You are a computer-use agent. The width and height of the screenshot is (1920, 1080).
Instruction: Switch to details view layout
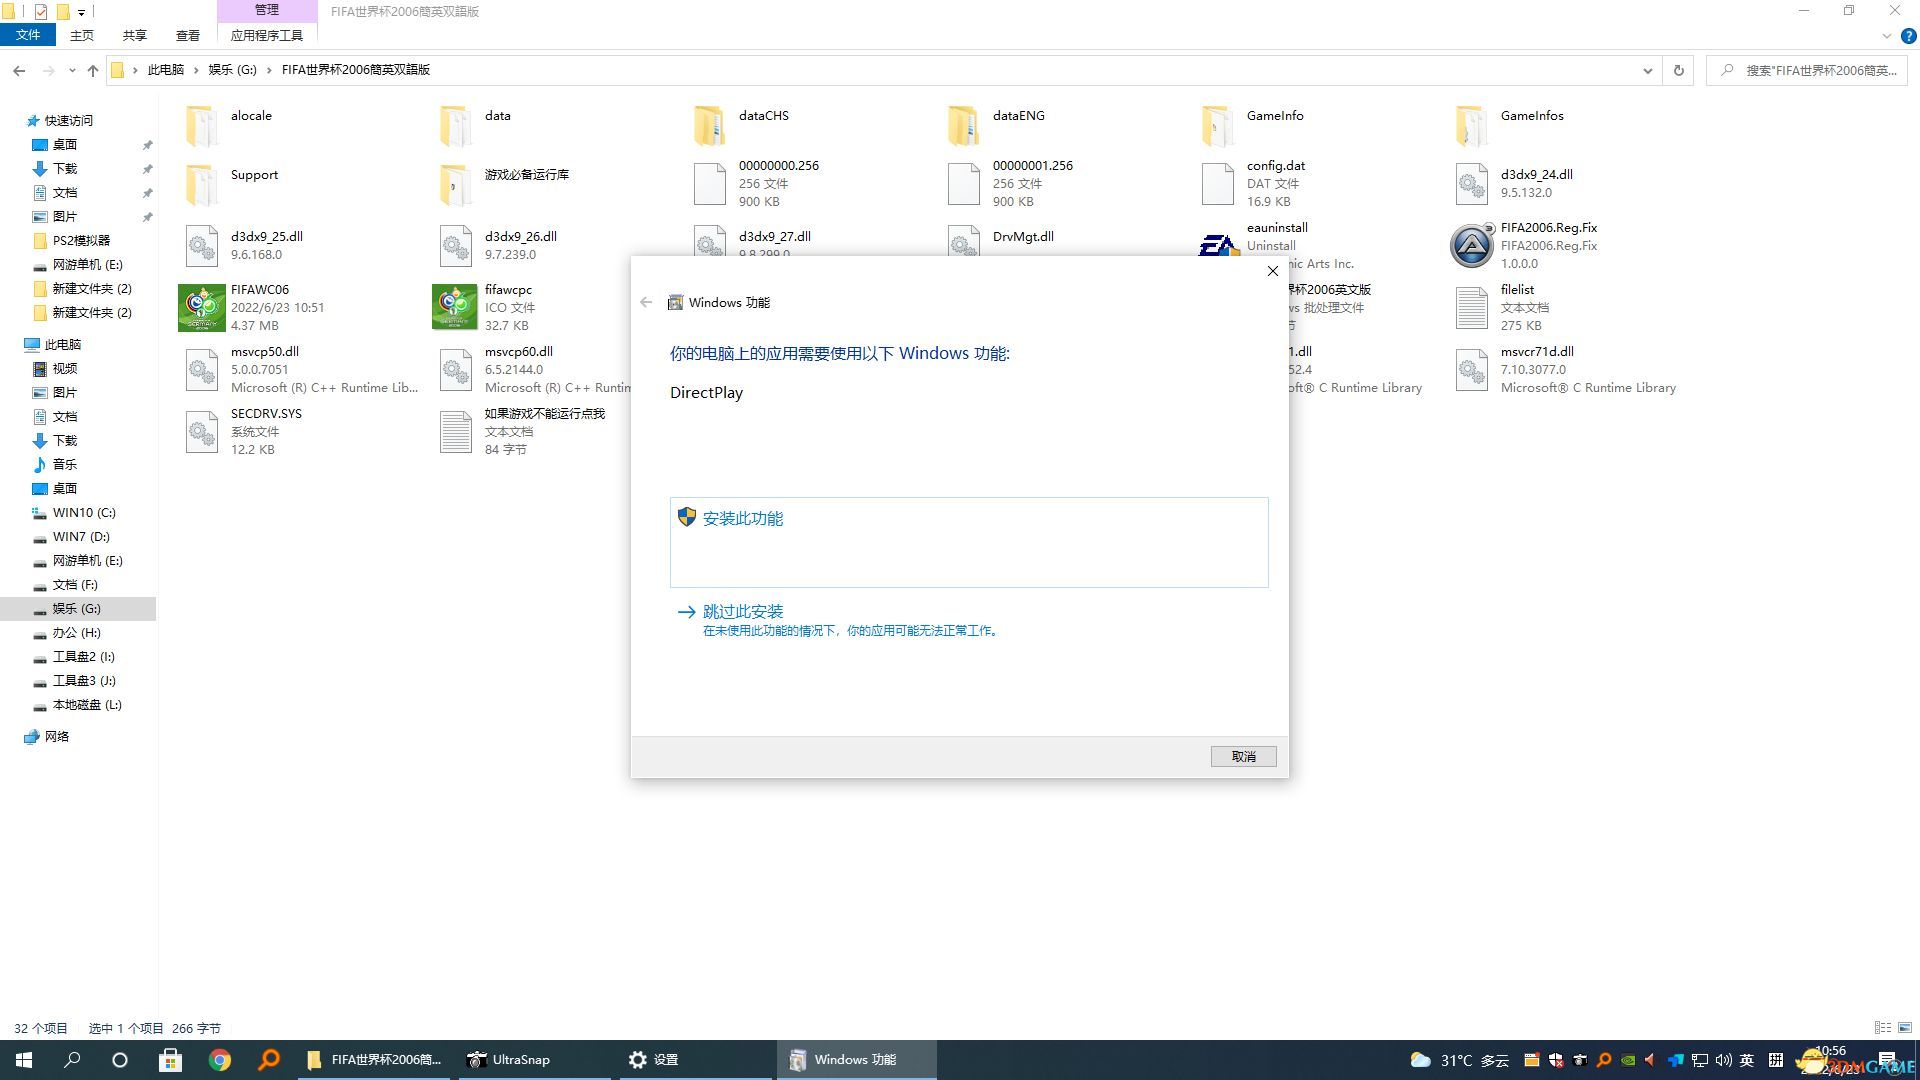(1883, 1028)
